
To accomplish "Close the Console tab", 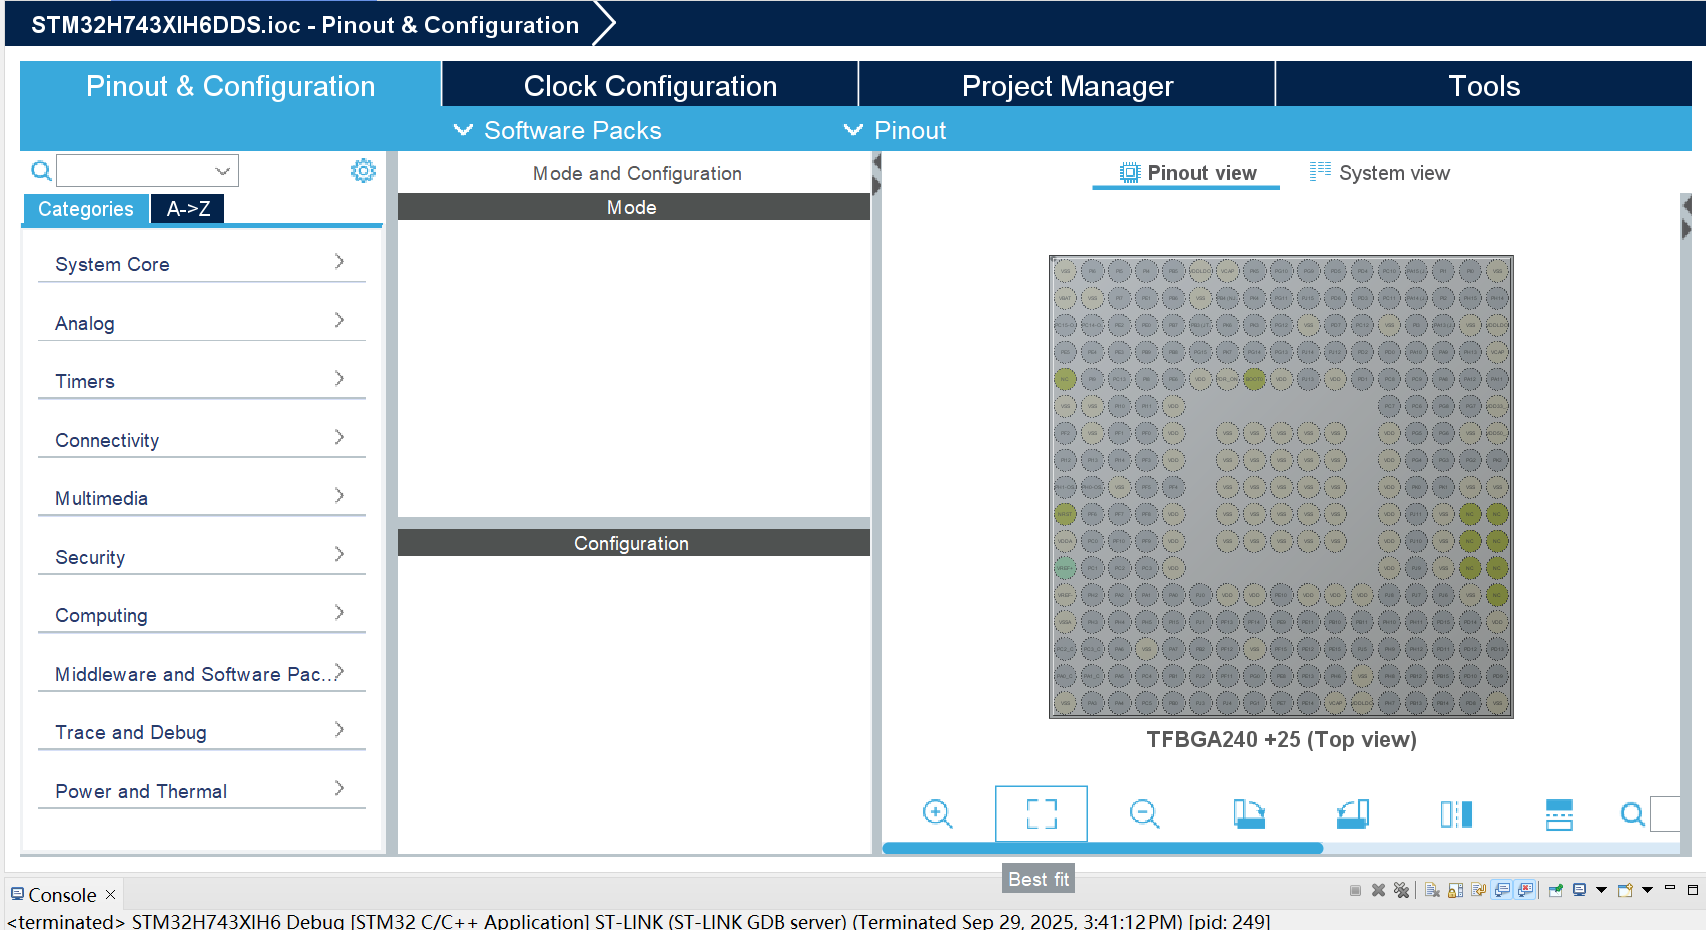I will tap(111, 894).
